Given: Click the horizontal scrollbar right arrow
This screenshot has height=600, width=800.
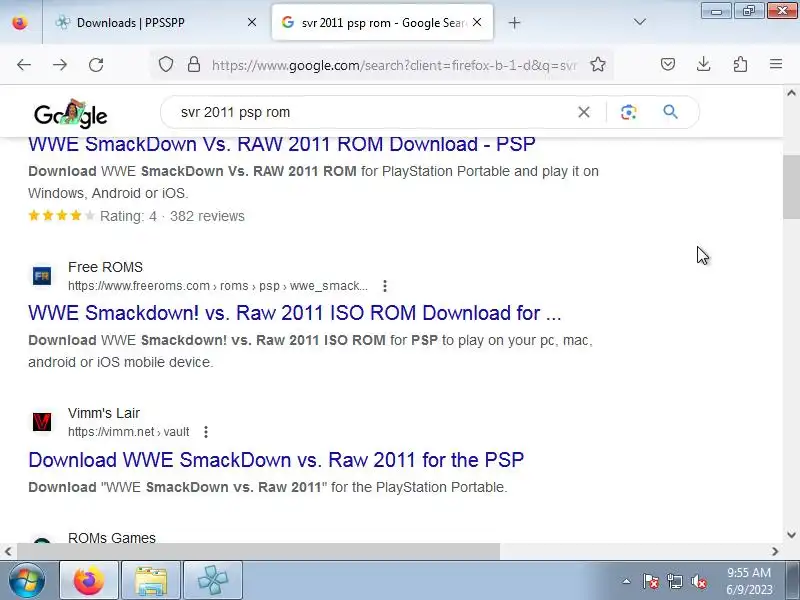Looking at the screenshot, I should click(775, 551).
